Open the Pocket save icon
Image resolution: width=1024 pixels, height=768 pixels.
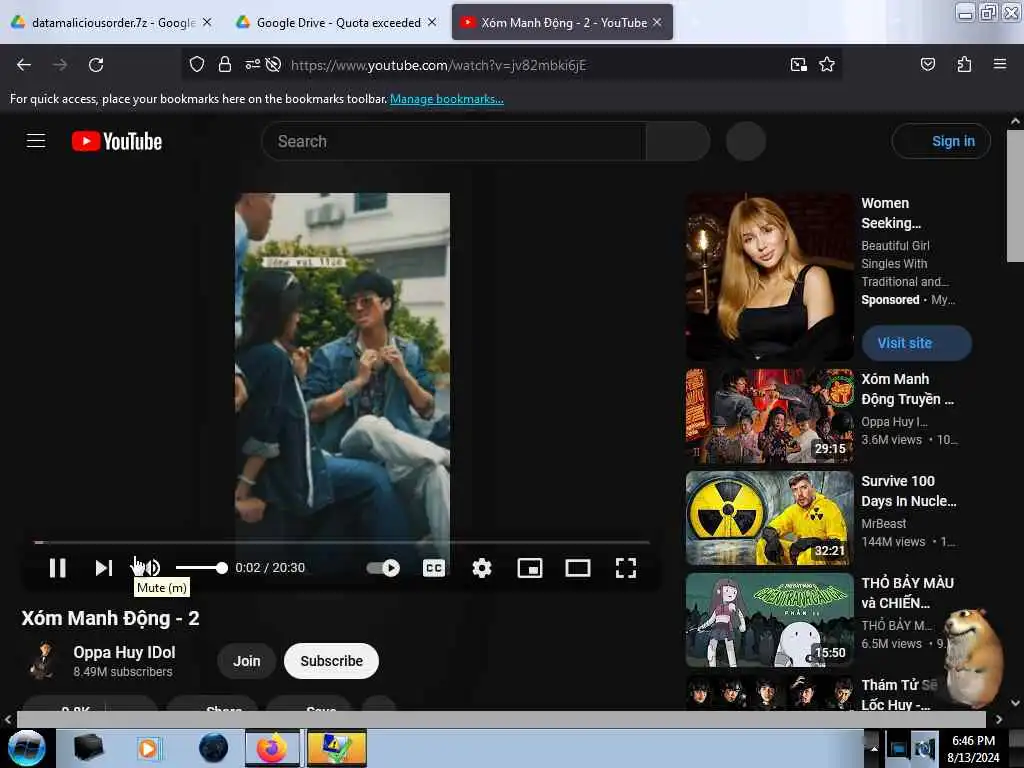click(927, 64)
